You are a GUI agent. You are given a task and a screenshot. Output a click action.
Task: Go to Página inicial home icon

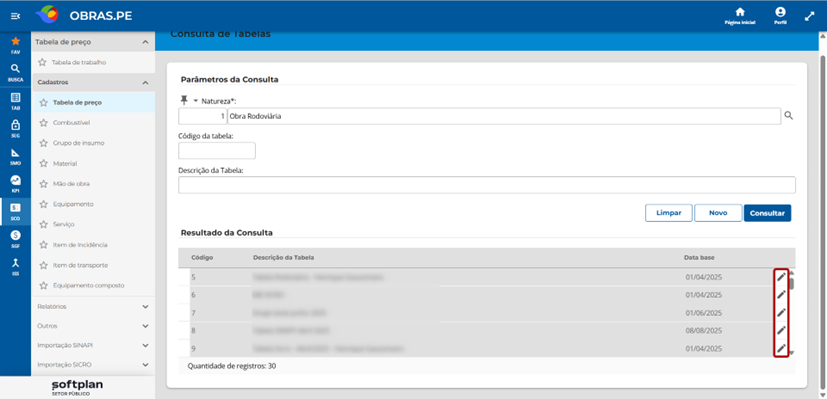coord(740,12)
